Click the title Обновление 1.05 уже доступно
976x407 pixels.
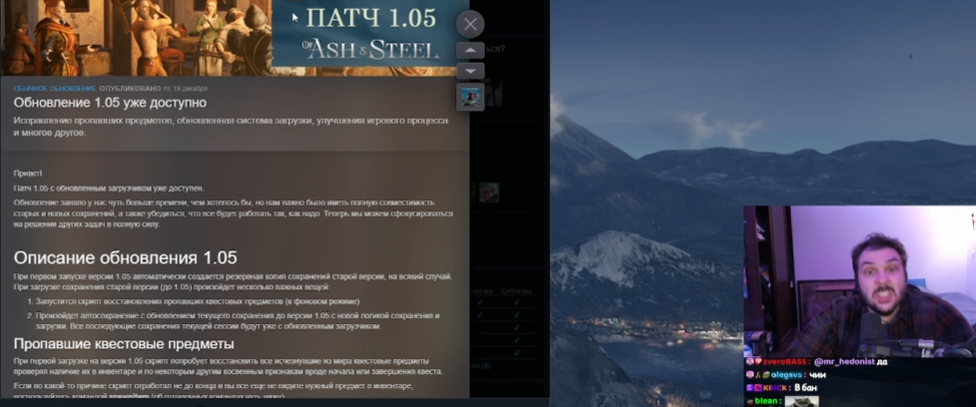click(110, 103)
